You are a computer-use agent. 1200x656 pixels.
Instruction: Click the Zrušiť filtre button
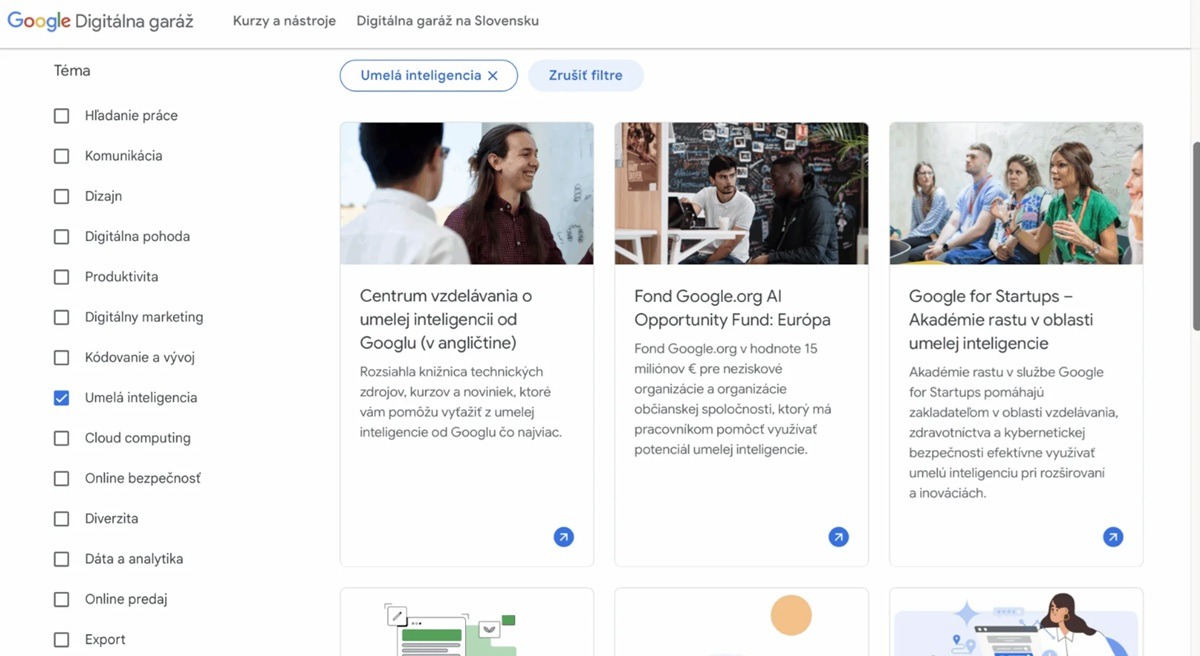tap(586, 76)
